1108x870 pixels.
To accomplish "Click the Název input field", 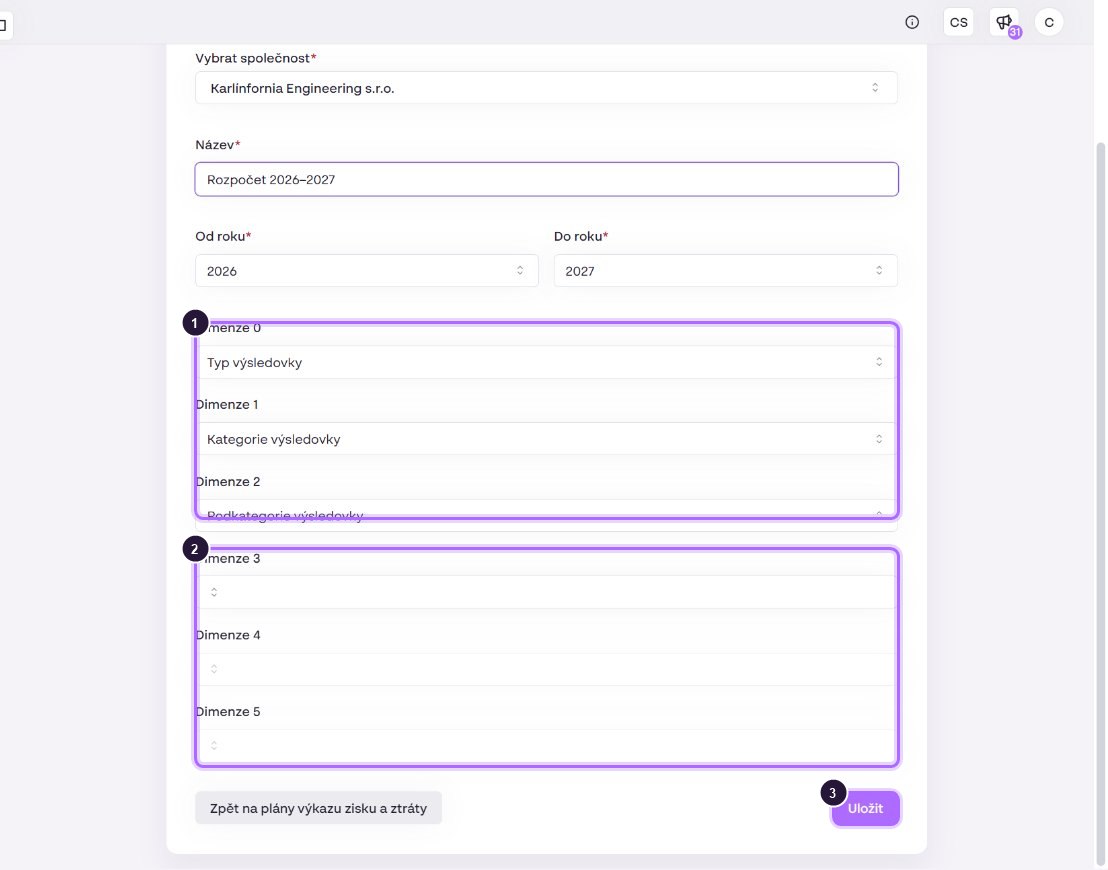I will (546, 180).
